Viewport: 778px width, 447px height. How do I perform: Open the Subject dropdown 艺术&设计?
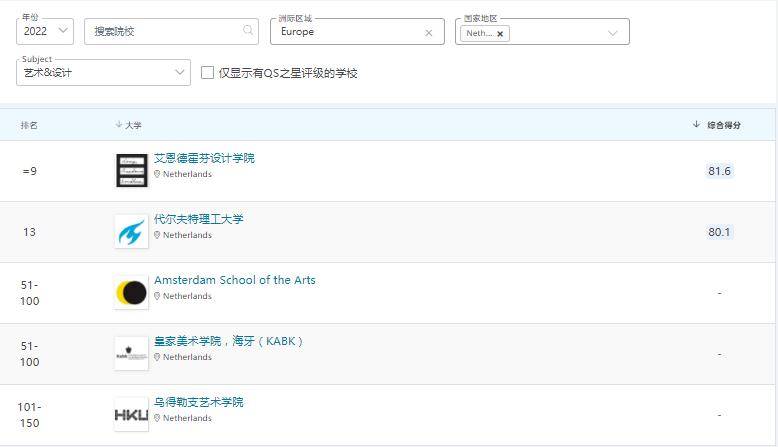(103, 72)
